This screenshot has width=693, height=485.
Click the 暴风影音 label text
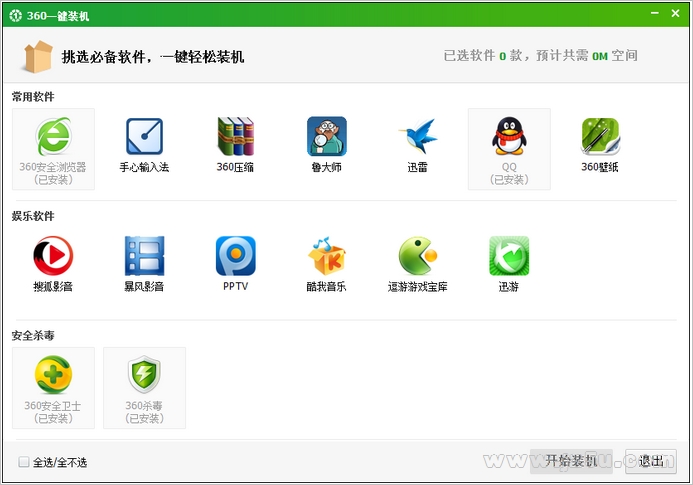tap(145, 286)
